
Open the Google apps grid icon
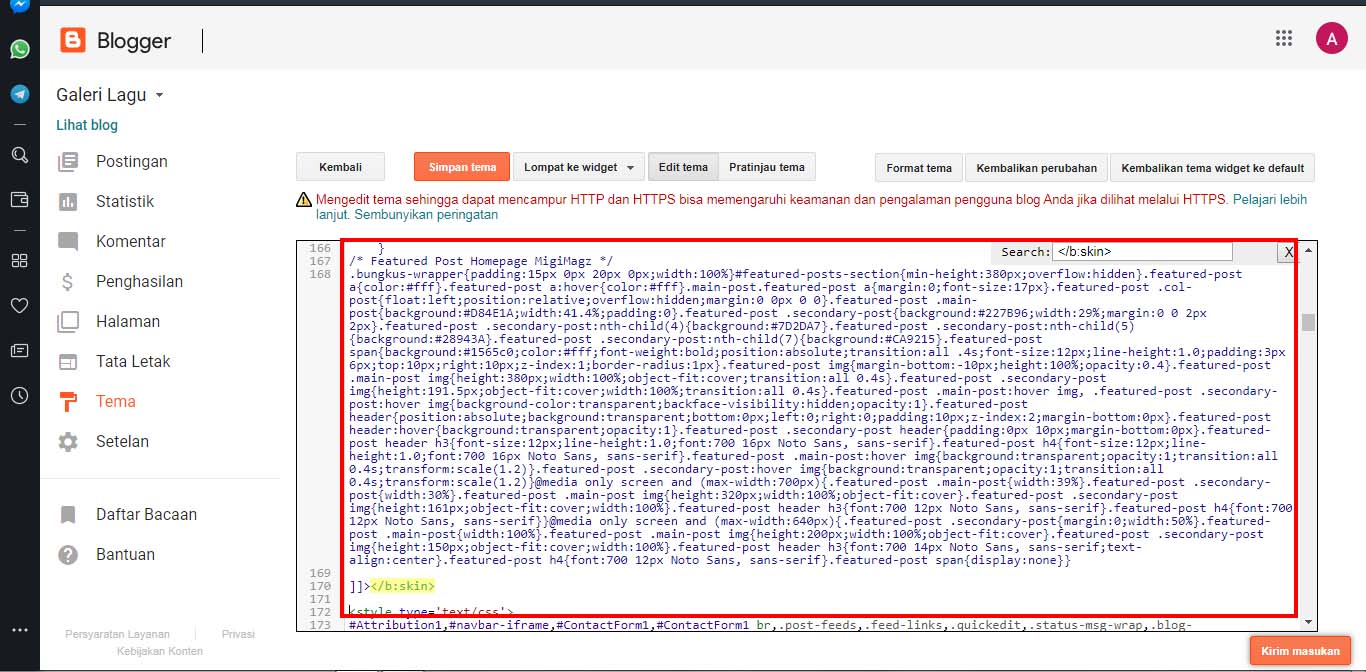(x=1284, y=38)
